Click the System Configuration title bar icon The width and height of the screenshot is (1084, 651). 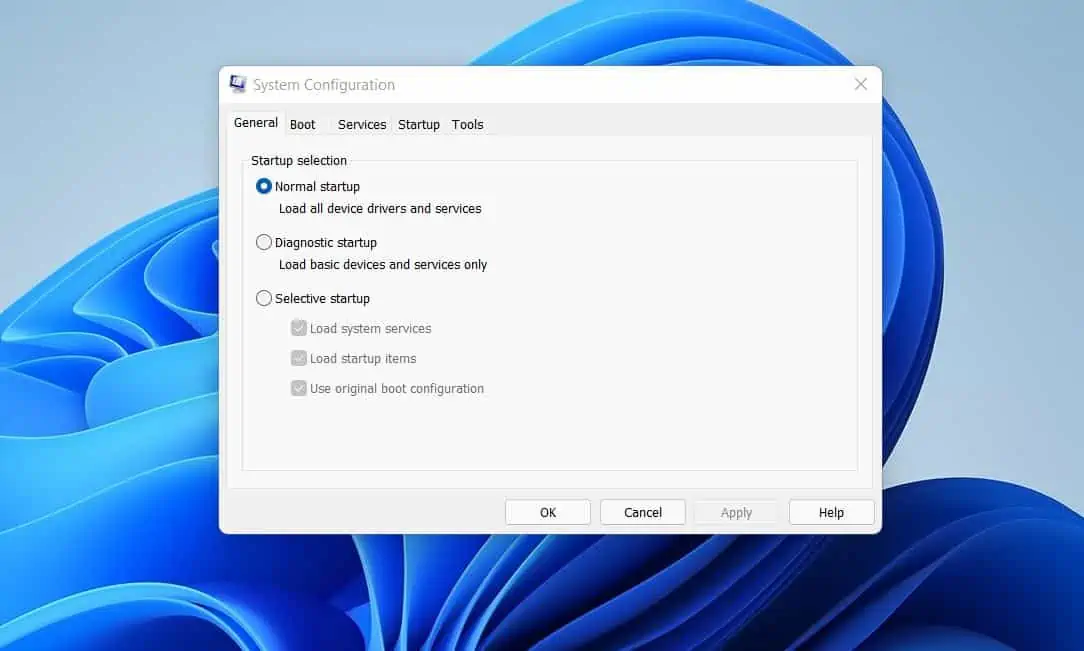(238, 84)
